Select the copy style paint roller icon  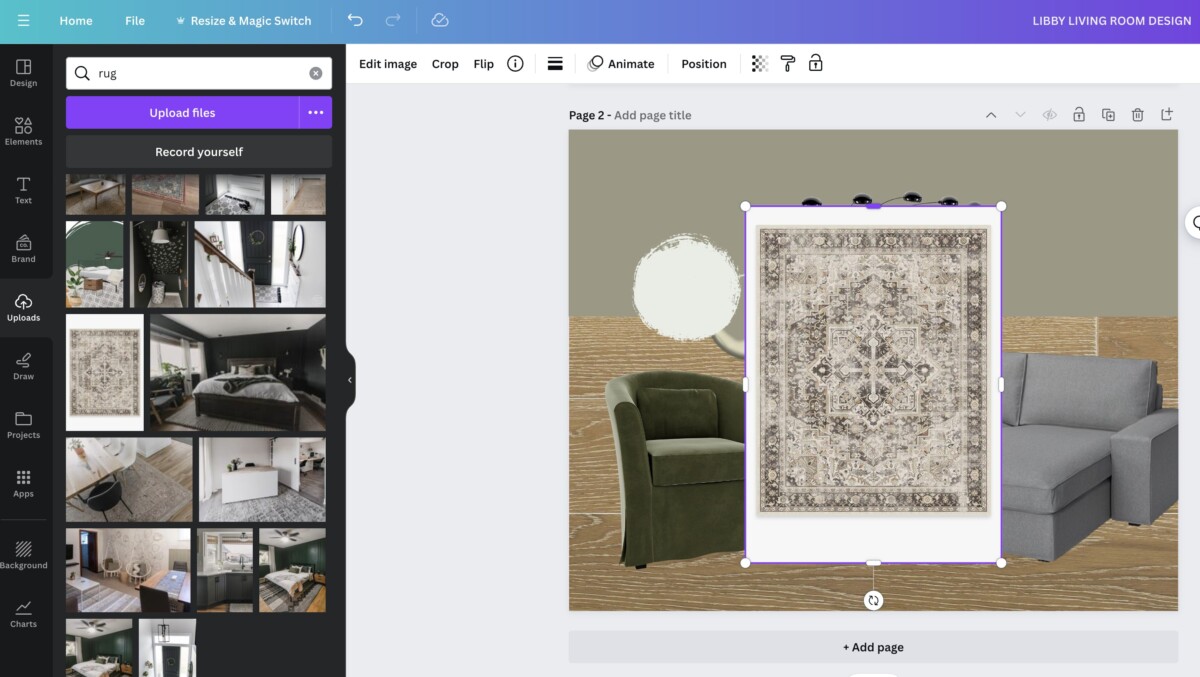tap(787, 63)
